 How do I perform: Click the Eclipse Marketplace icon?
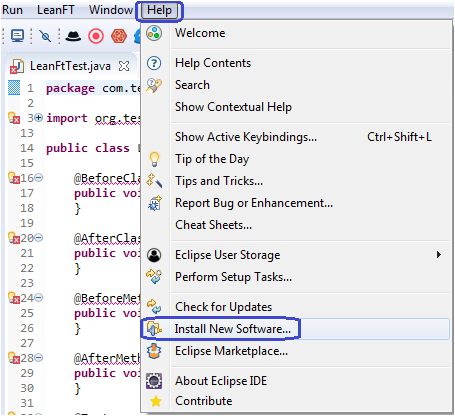(x=154, y=351)
